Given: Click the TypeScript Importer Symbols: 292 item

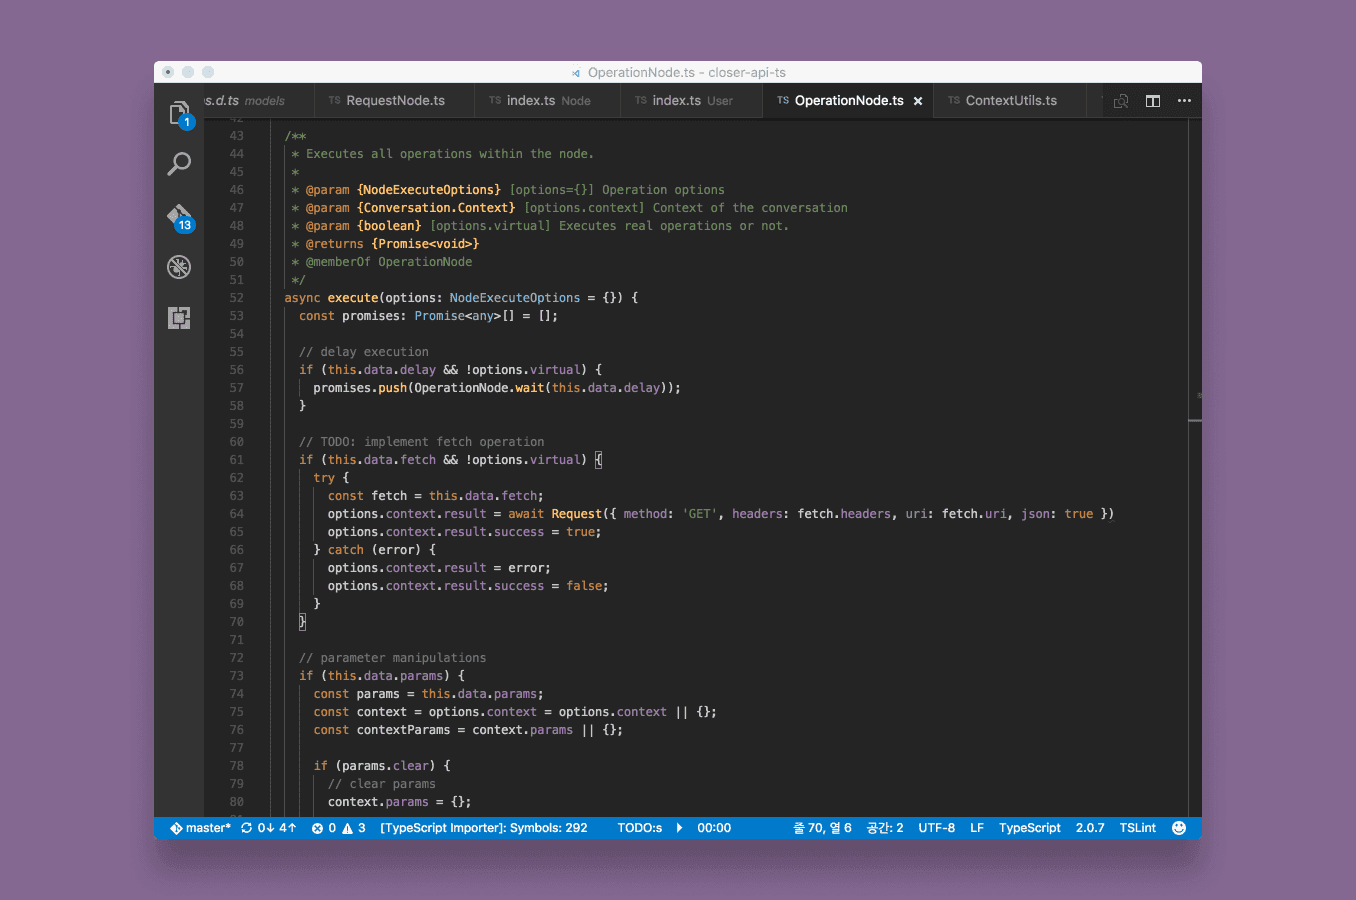Looking at the screenshot, I should coord(482,828).
